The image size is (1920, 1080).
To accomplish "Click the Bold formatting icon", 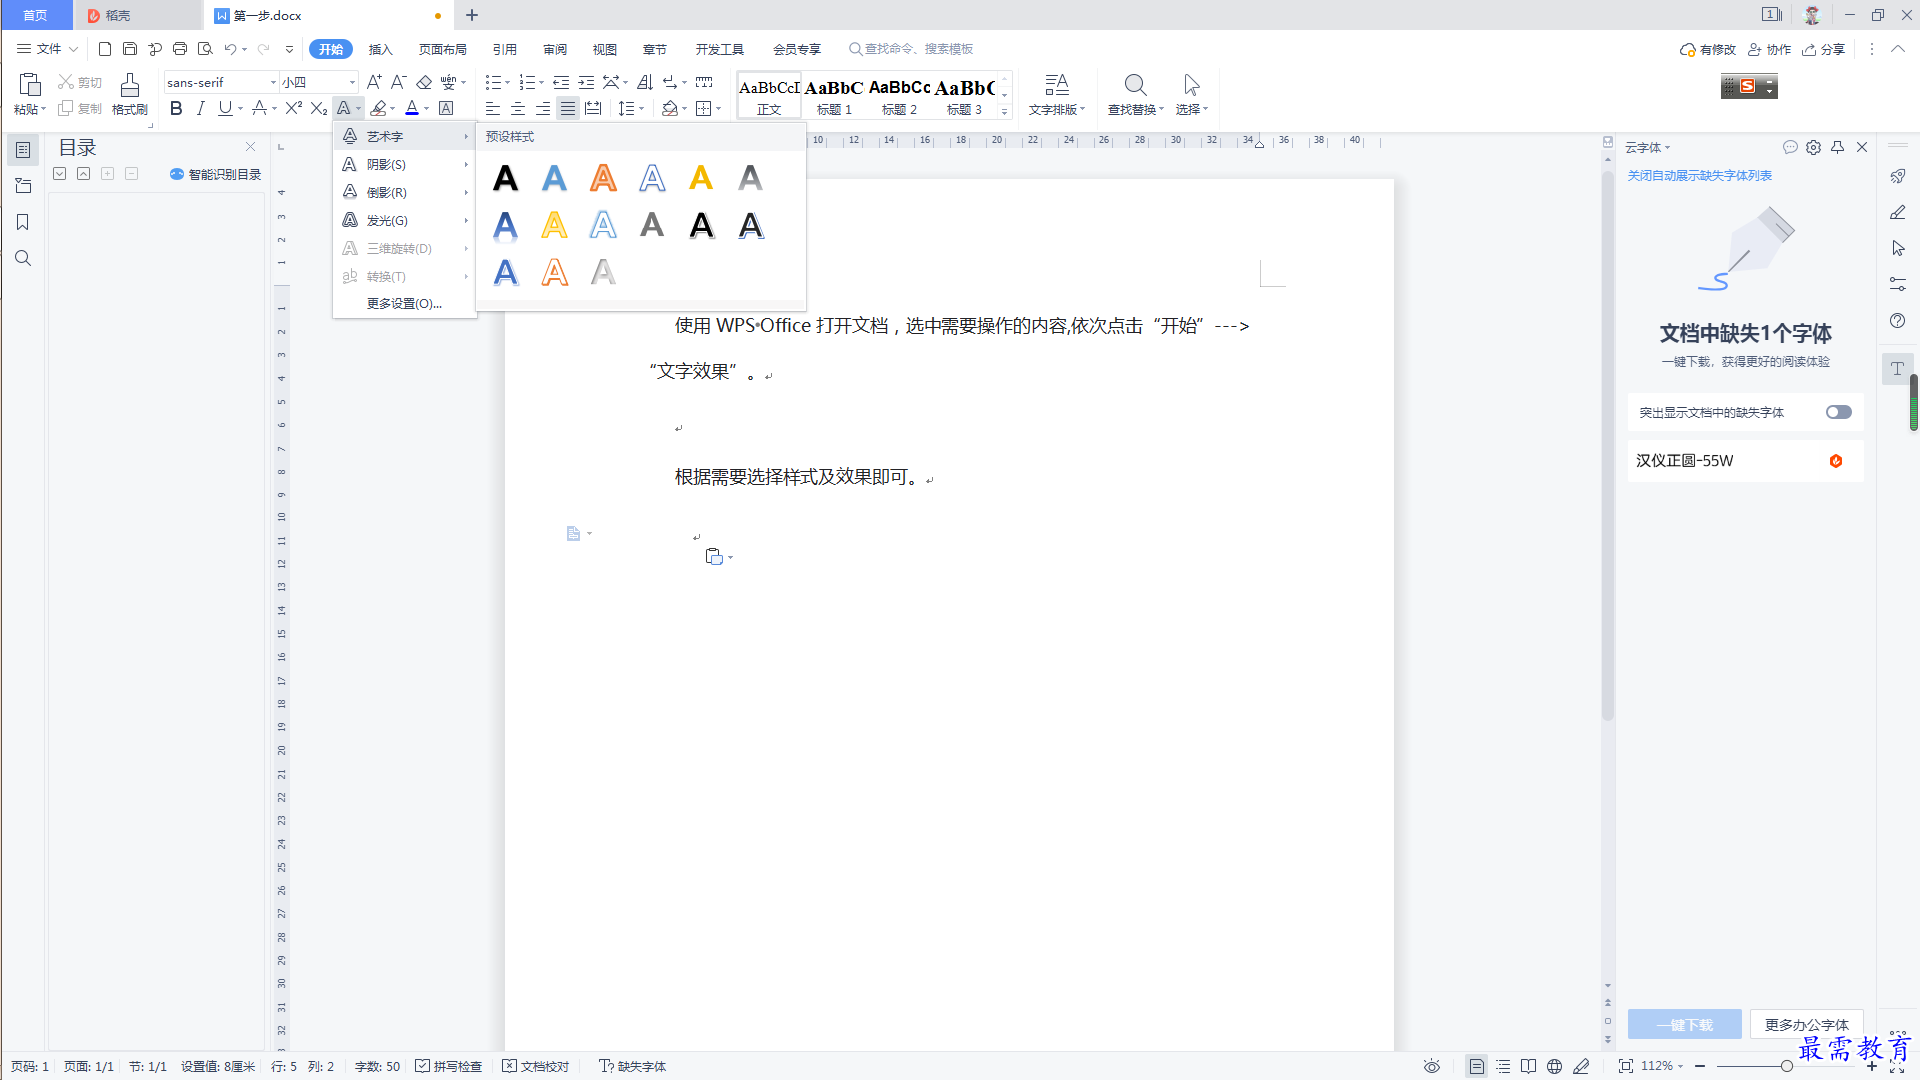I will [x=176, y=108].
